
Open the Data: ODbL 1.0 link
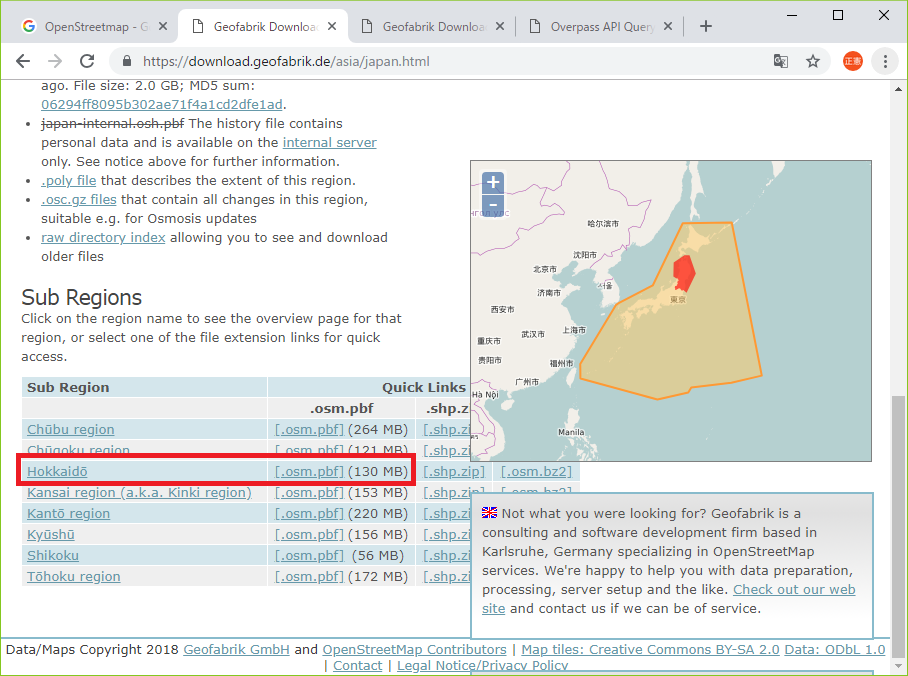coord(834,649)
